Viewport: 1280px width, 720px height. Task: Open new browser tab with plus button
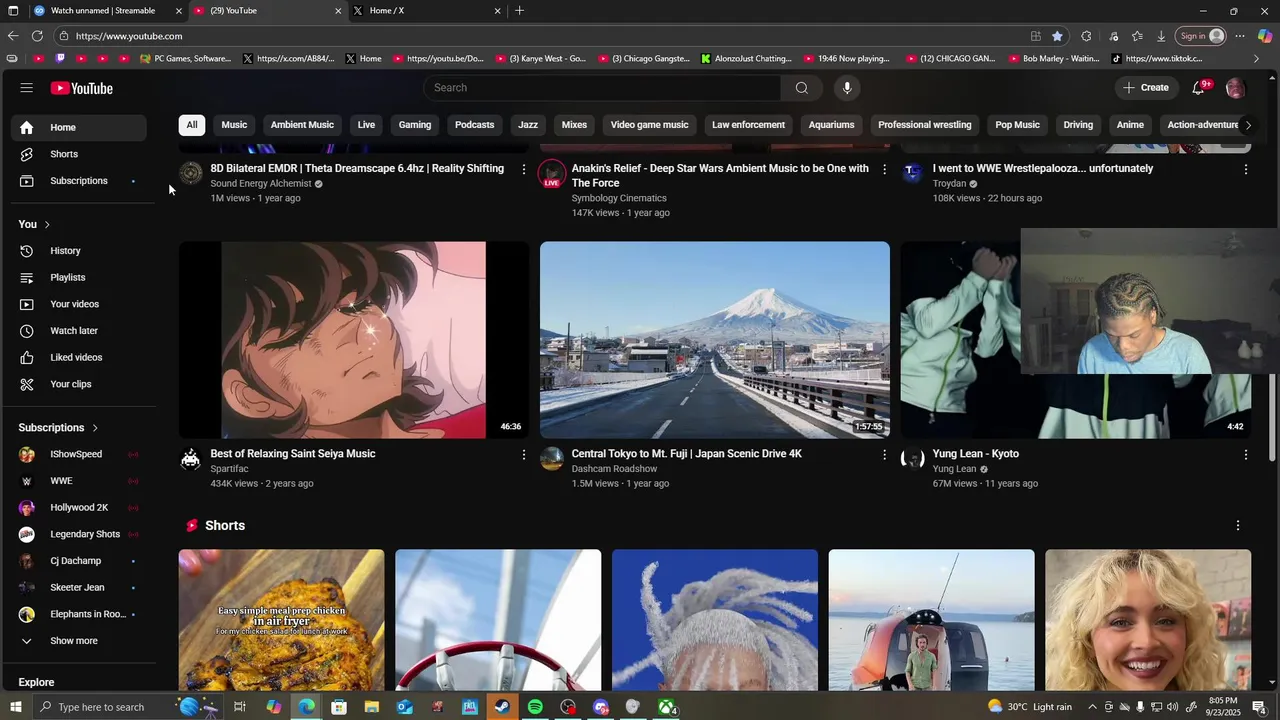(519, 11)
